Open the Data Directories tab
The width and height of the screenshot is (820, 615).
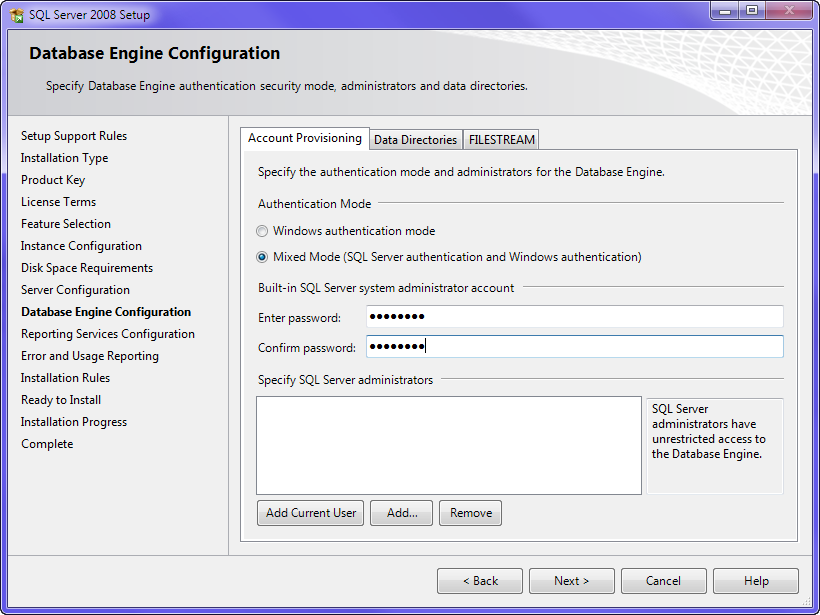tap(416, 140)
